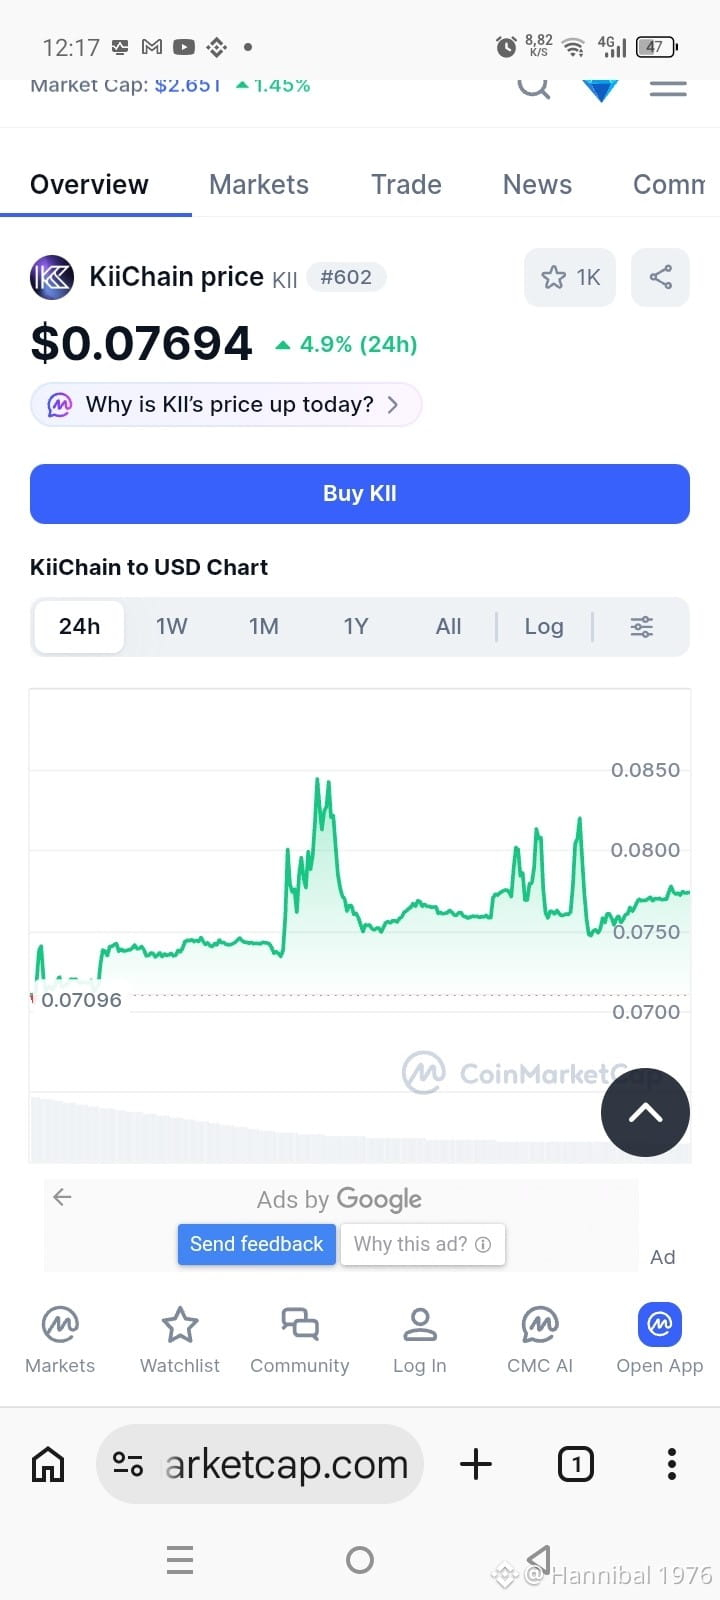Tap the browser address bar
This screenshot has height=1600, width=720.
(260, 1464)
